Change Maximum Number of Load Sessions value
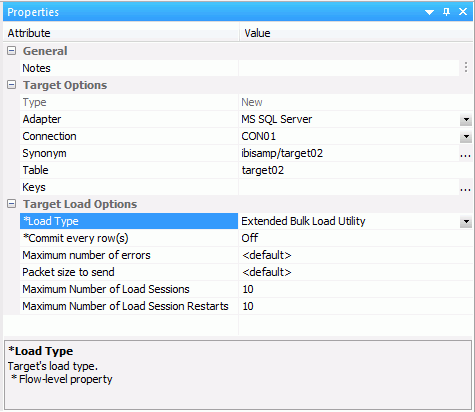 click(355, 289)
